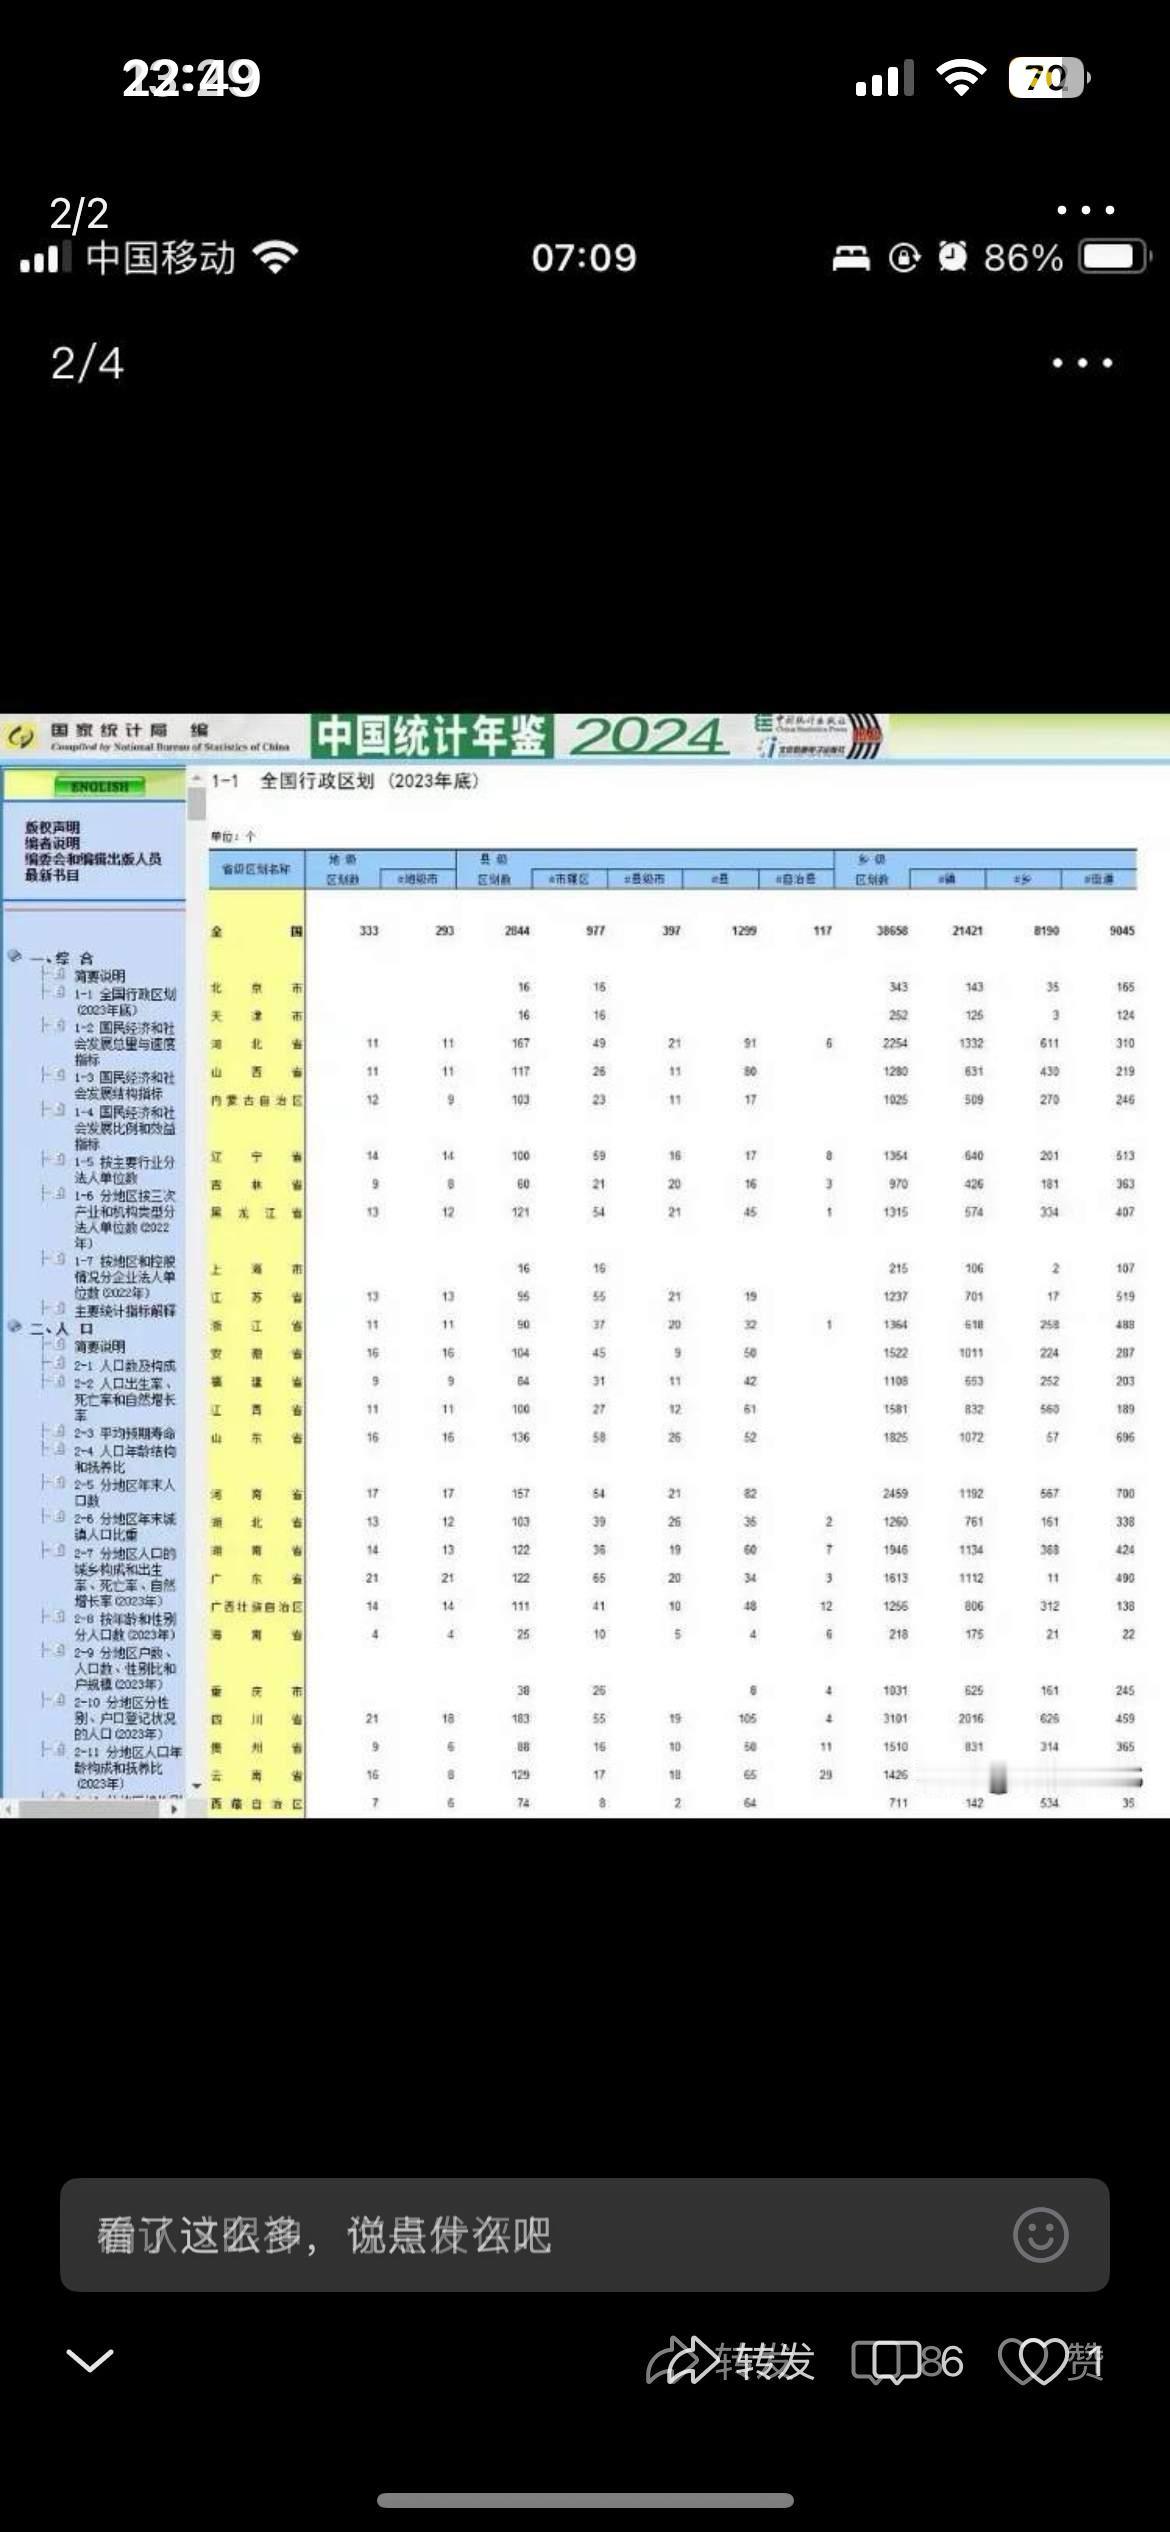Tap the heart 赞 like button
The height and width of the screenshot is (2532, 1170).
[1051, 2361]
